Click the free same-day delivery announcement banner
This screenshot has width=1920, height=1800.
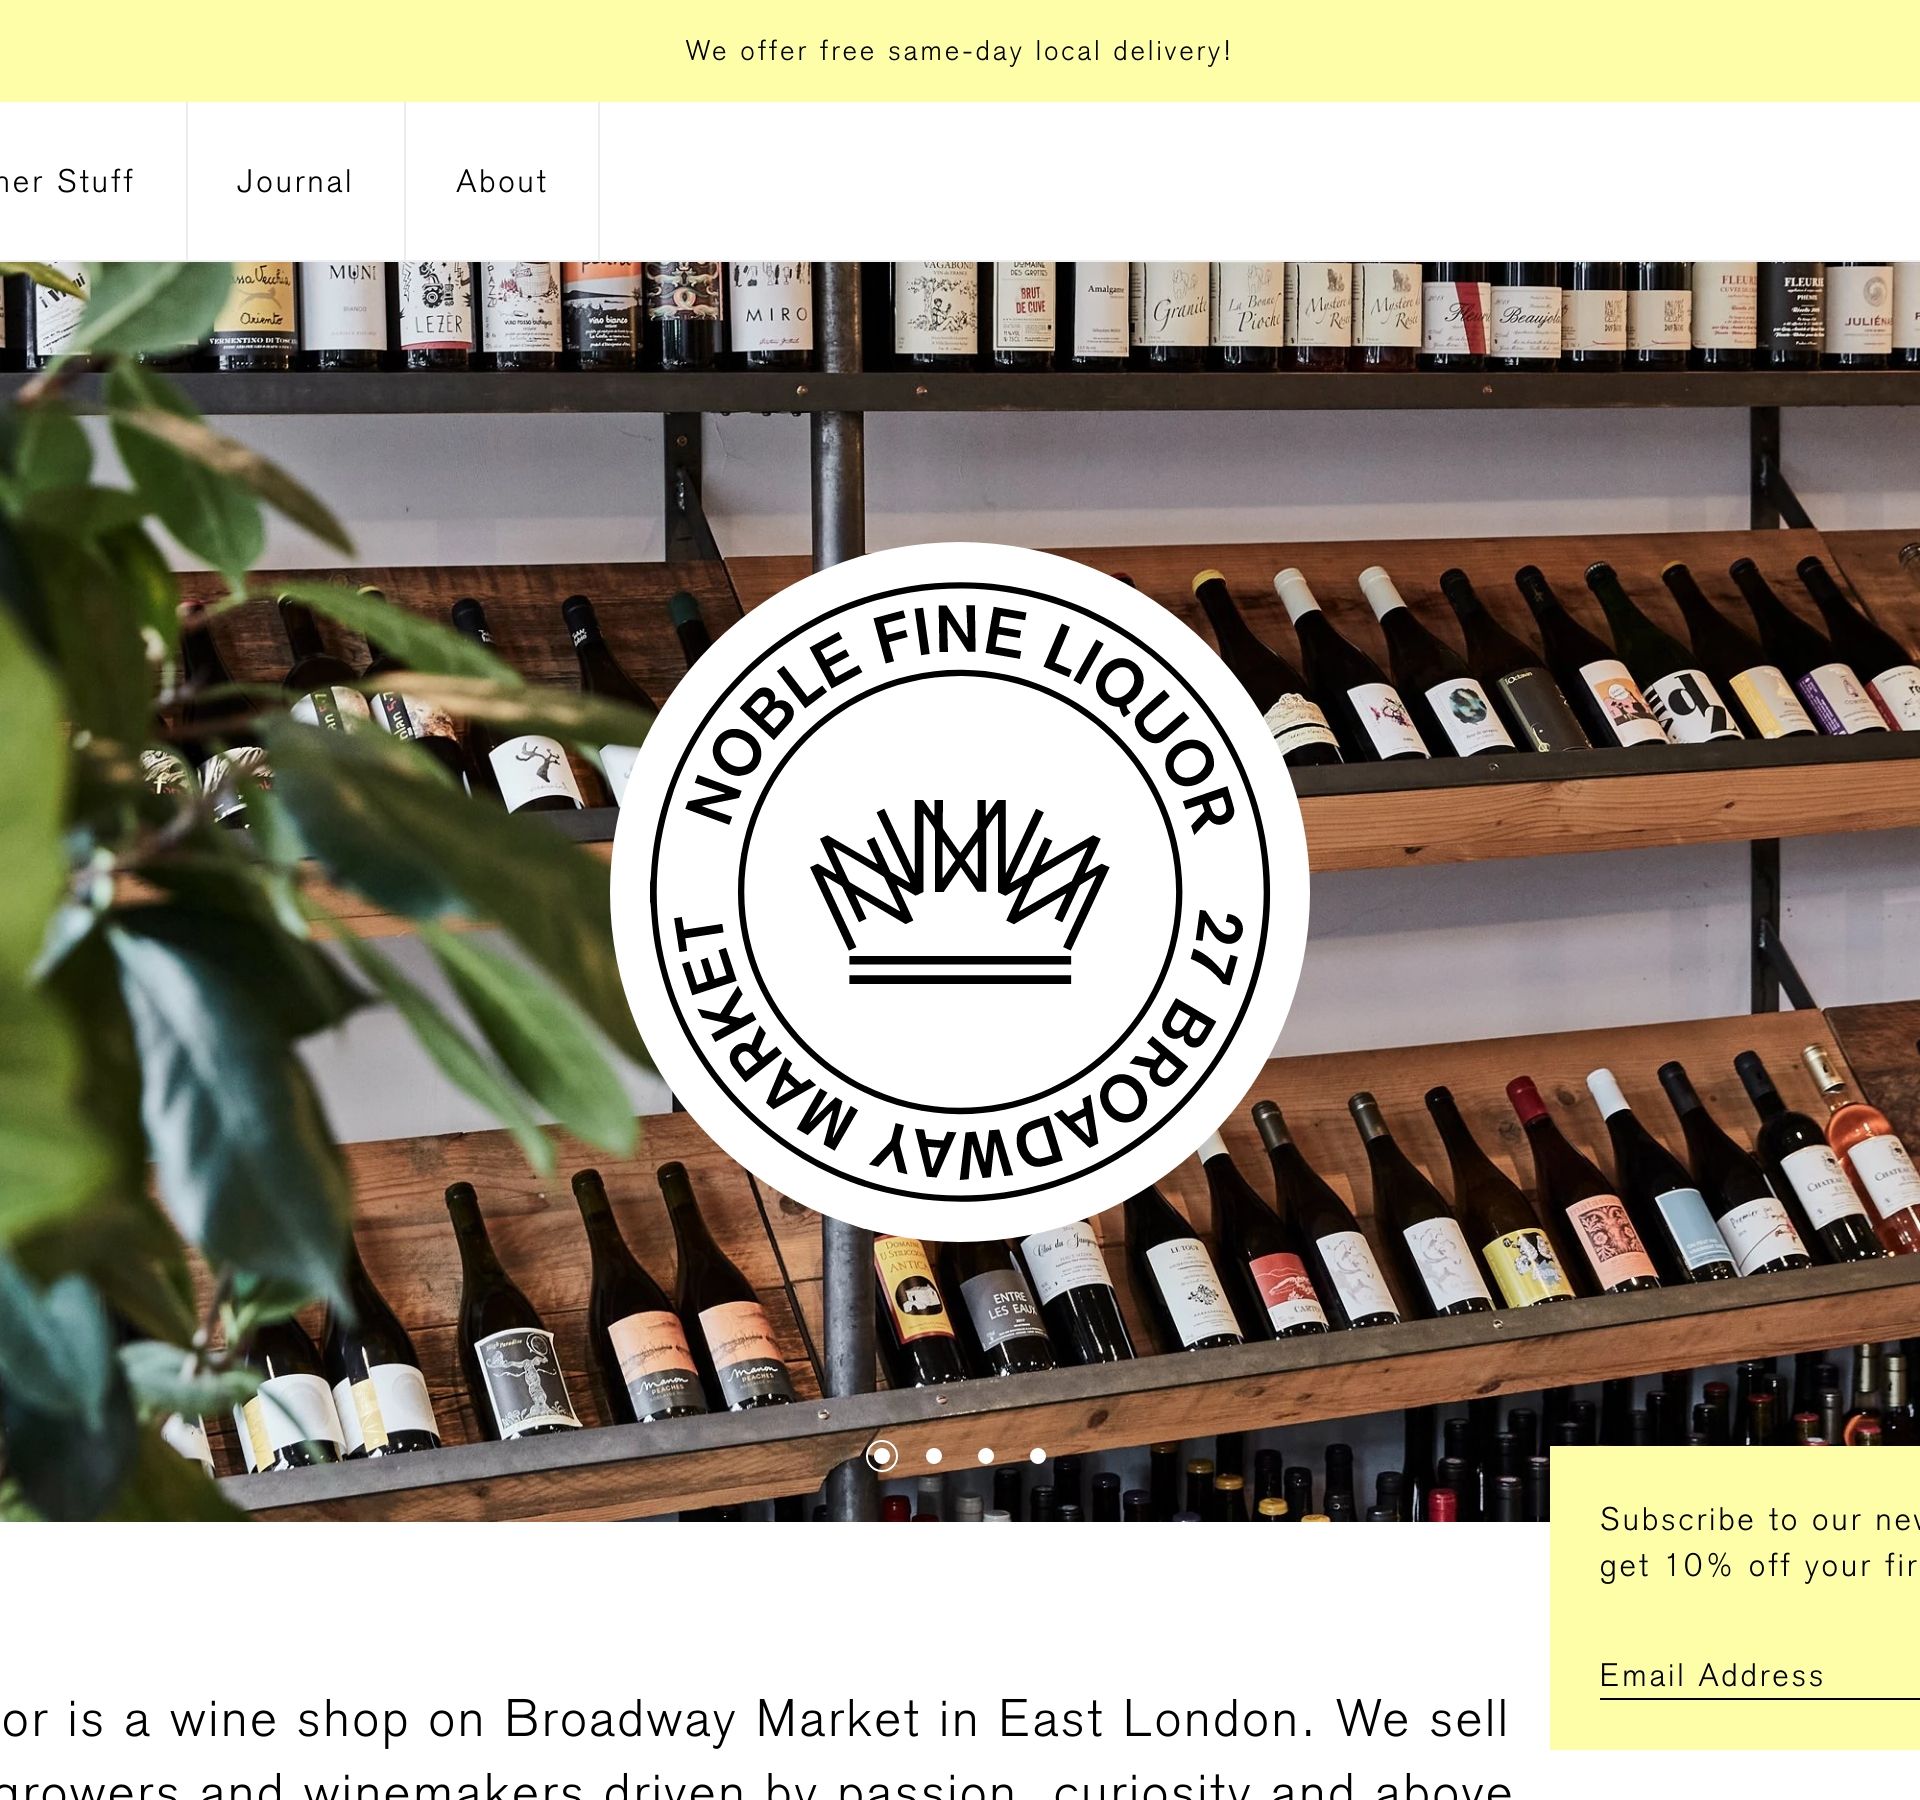pyautogui.click(x=960, y=51)
